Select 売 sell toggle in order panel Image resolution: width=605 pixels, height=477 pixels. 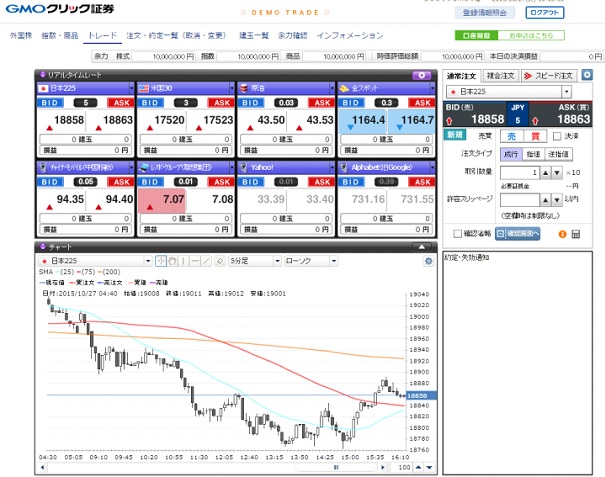(x=511, y=136)
